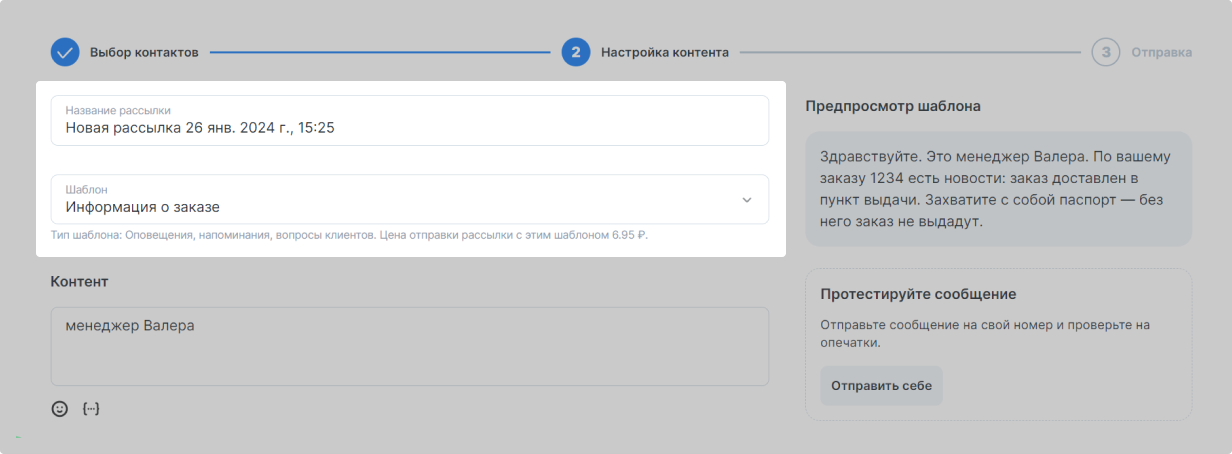Click the chevron arrow in template selector
1232x454 pixels.
click(x=746, y=200)
